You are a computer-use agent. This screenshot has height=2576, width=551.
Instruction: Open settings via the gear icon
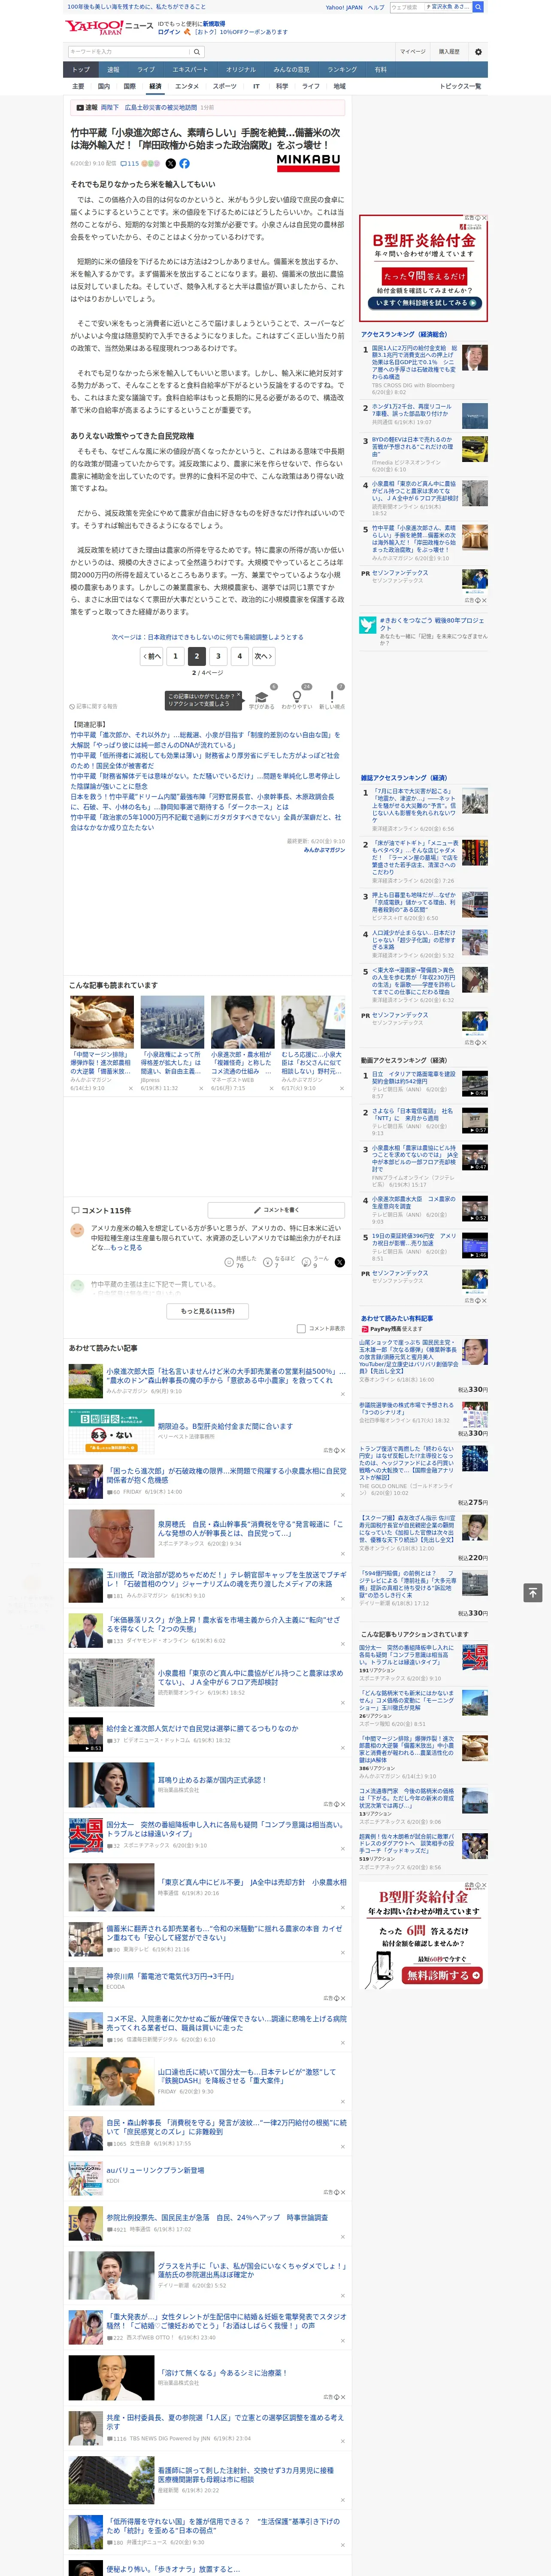tap(478, 52)
